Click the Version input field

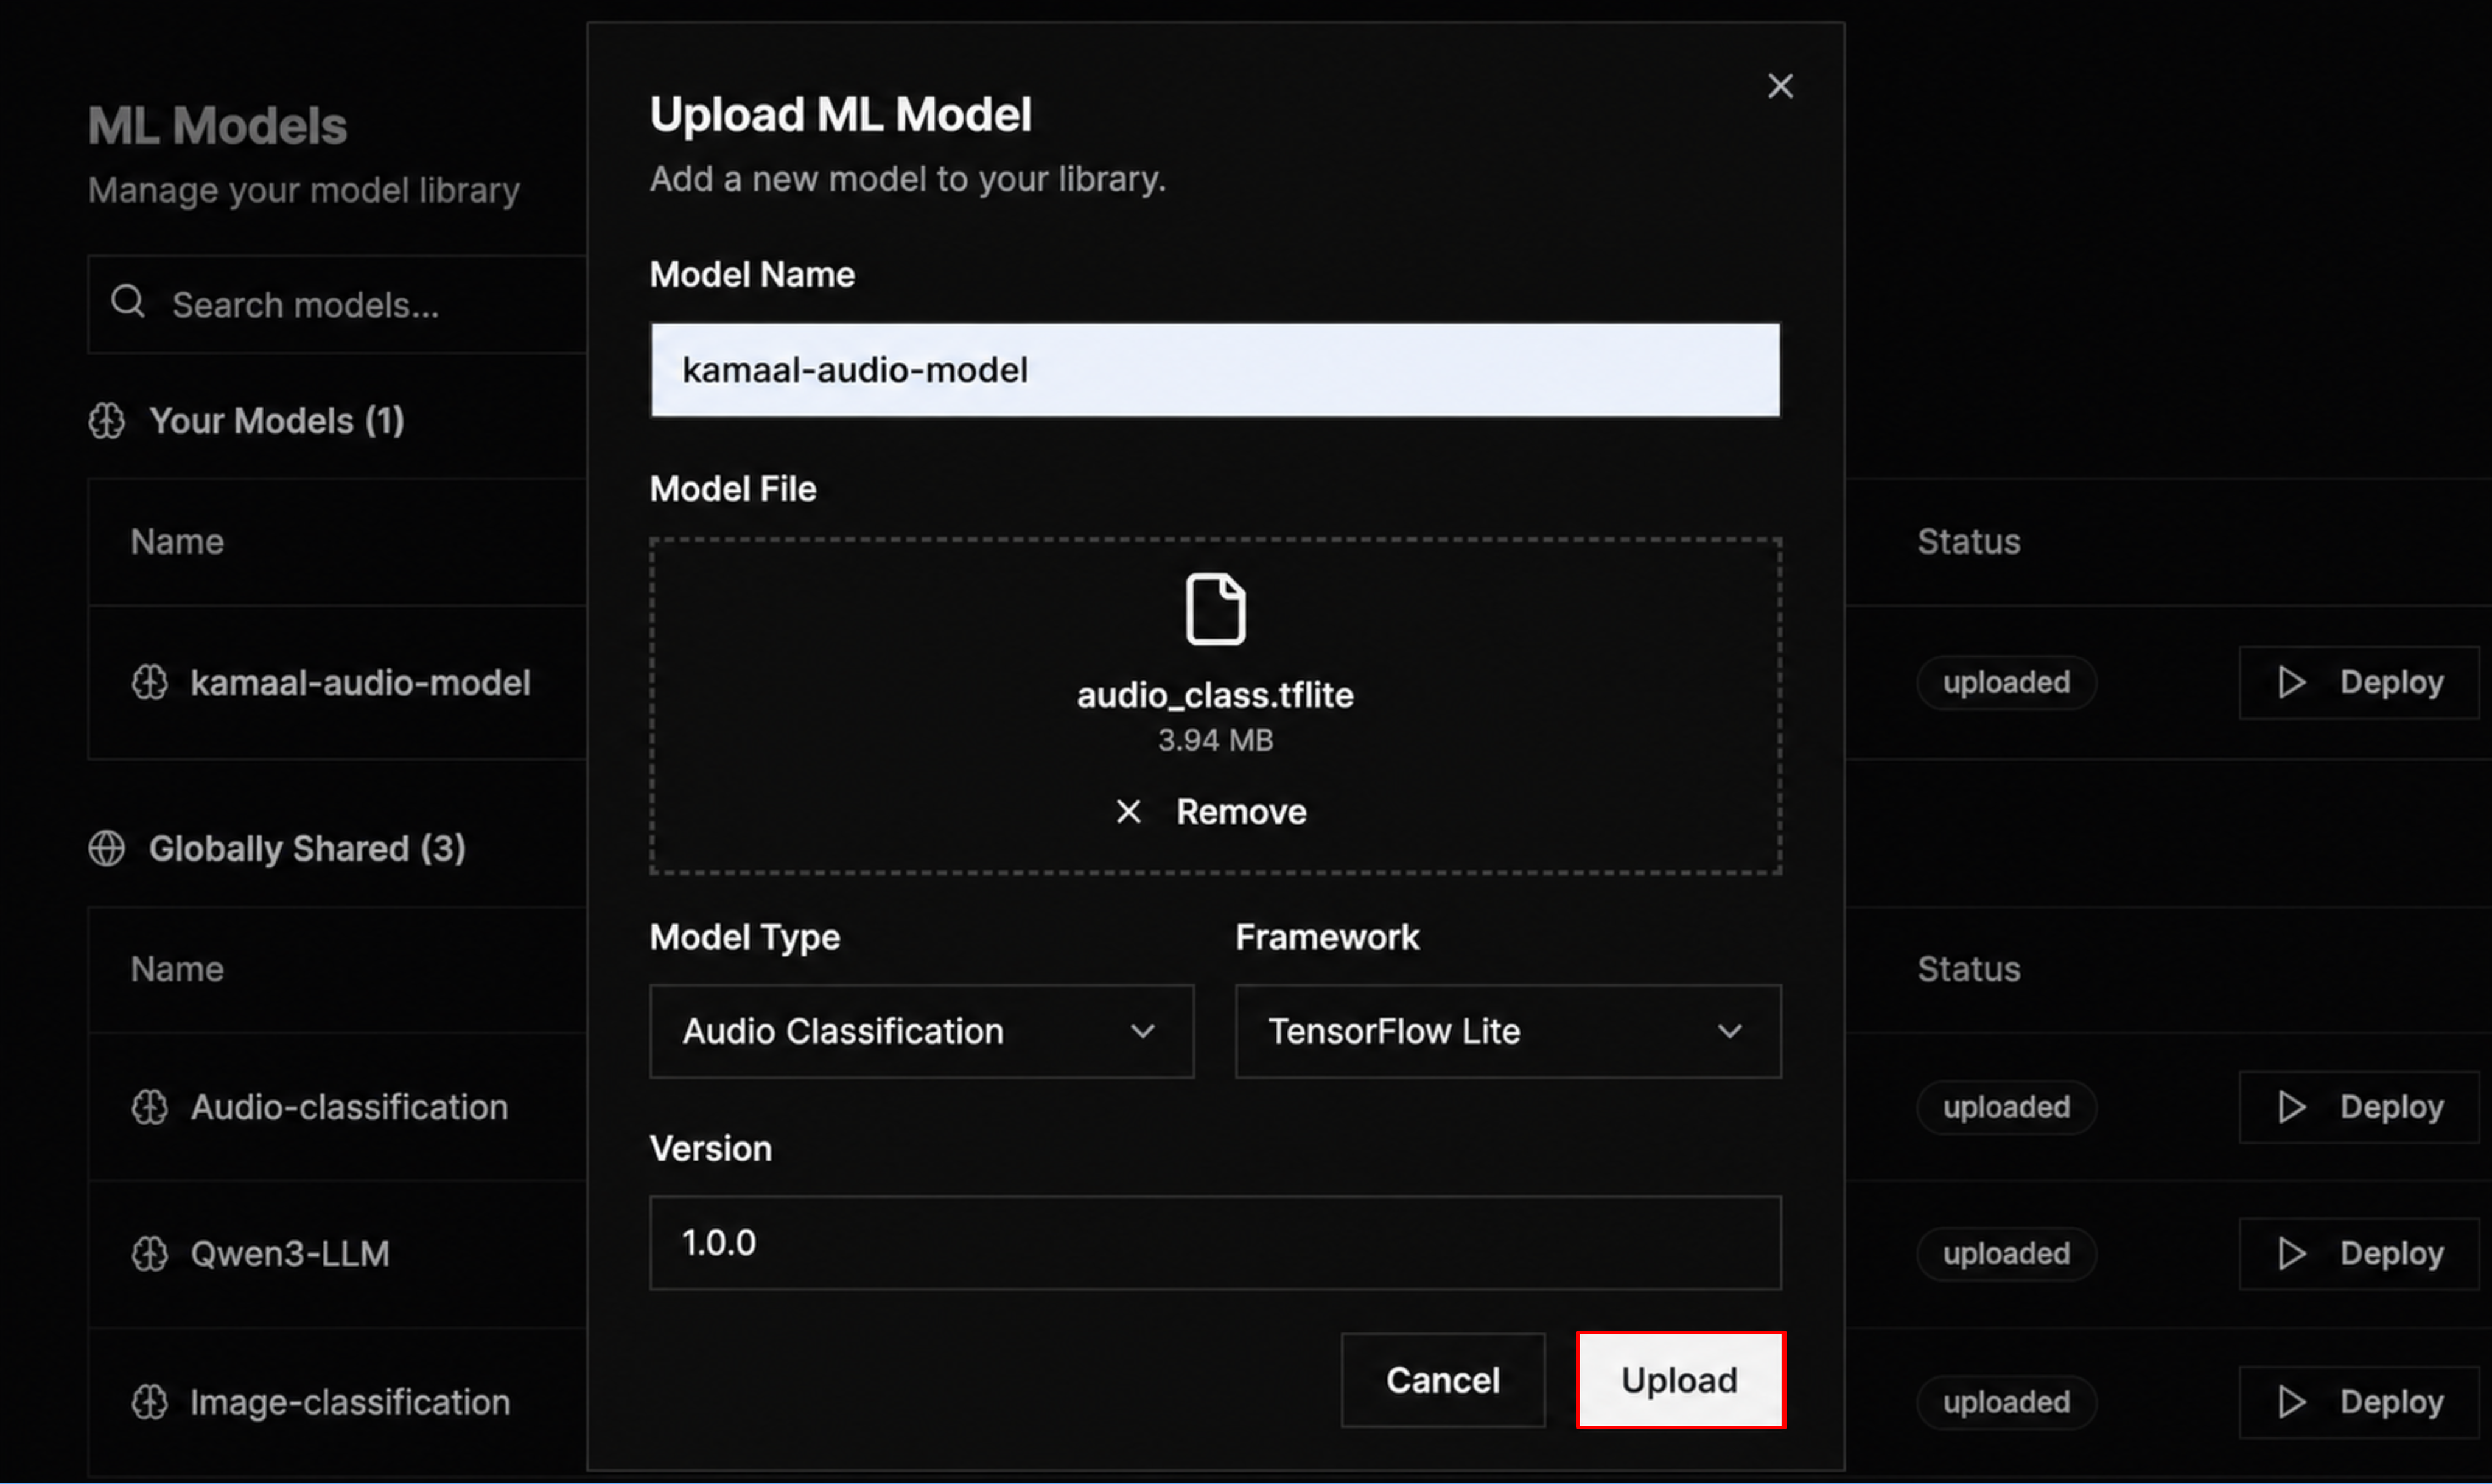1215,1243
